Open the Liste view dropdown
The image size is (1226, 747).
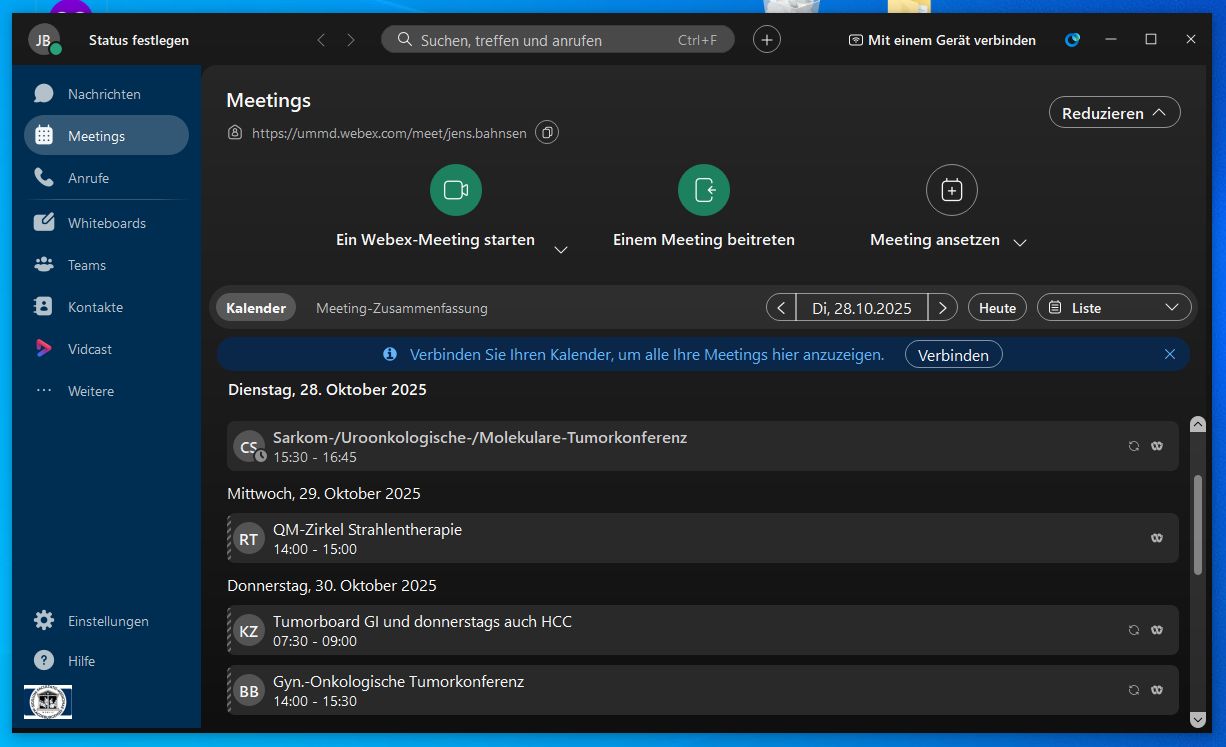[1114, 308]
